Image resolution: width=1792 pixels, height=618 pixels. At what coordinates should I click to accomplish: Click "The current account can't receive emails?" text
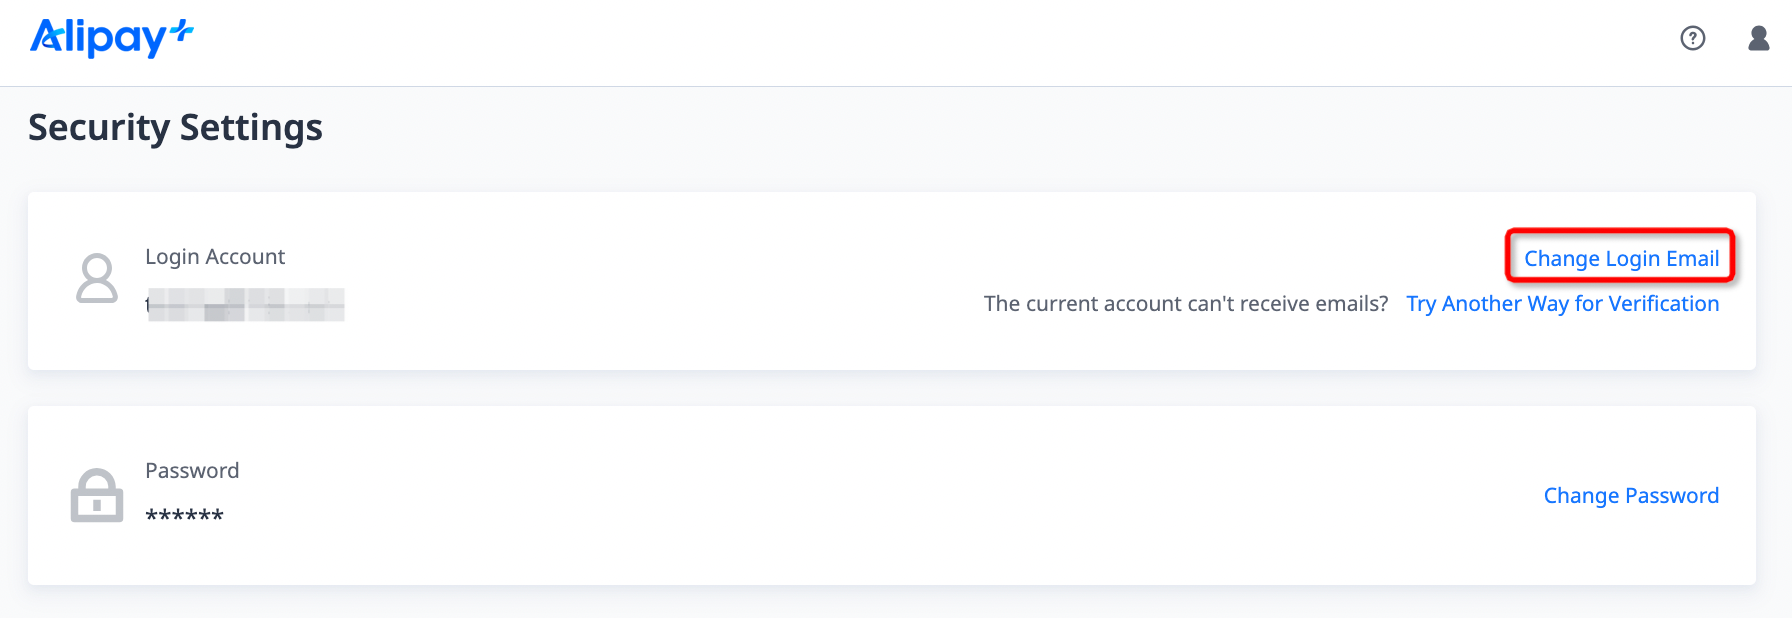(1186, 304)
